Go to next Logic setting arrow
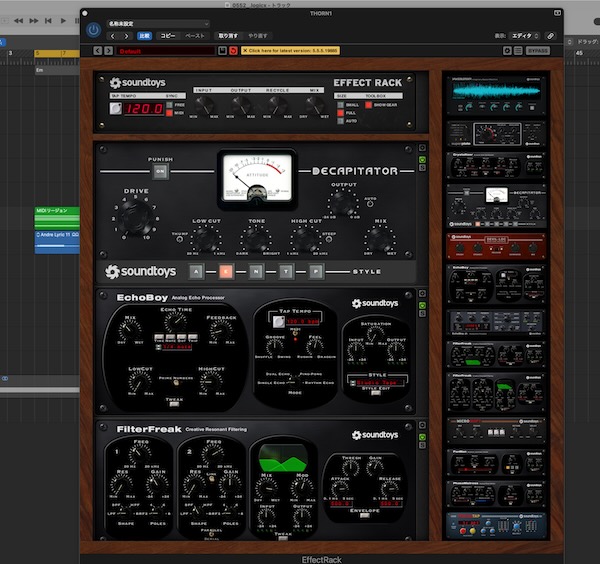The width and height of the screenshot is (600, 564). pos(126,36)
